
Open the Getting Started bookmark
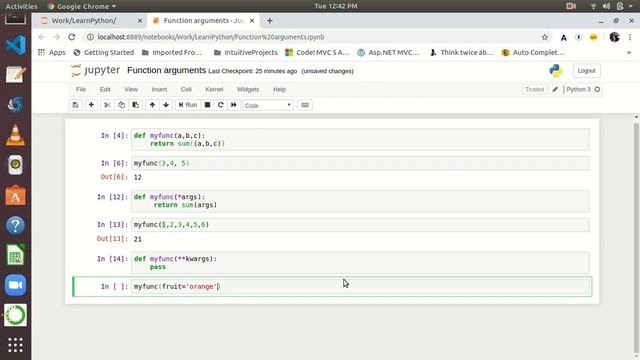point(104,52)
